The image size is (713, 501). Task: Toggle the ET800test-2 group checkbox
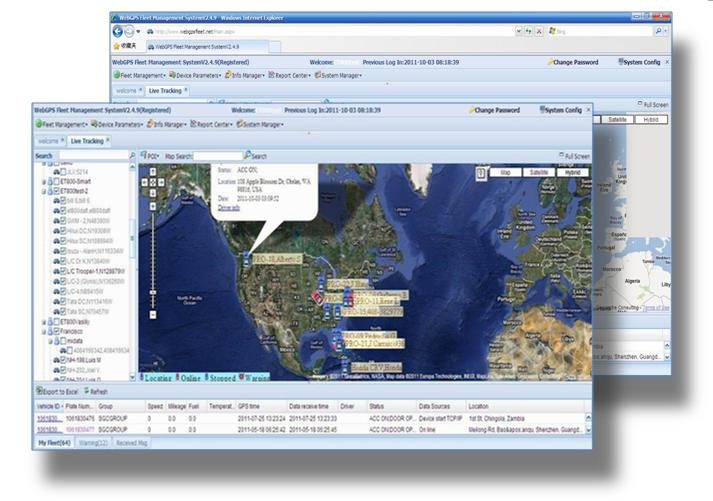pos(57,191)
